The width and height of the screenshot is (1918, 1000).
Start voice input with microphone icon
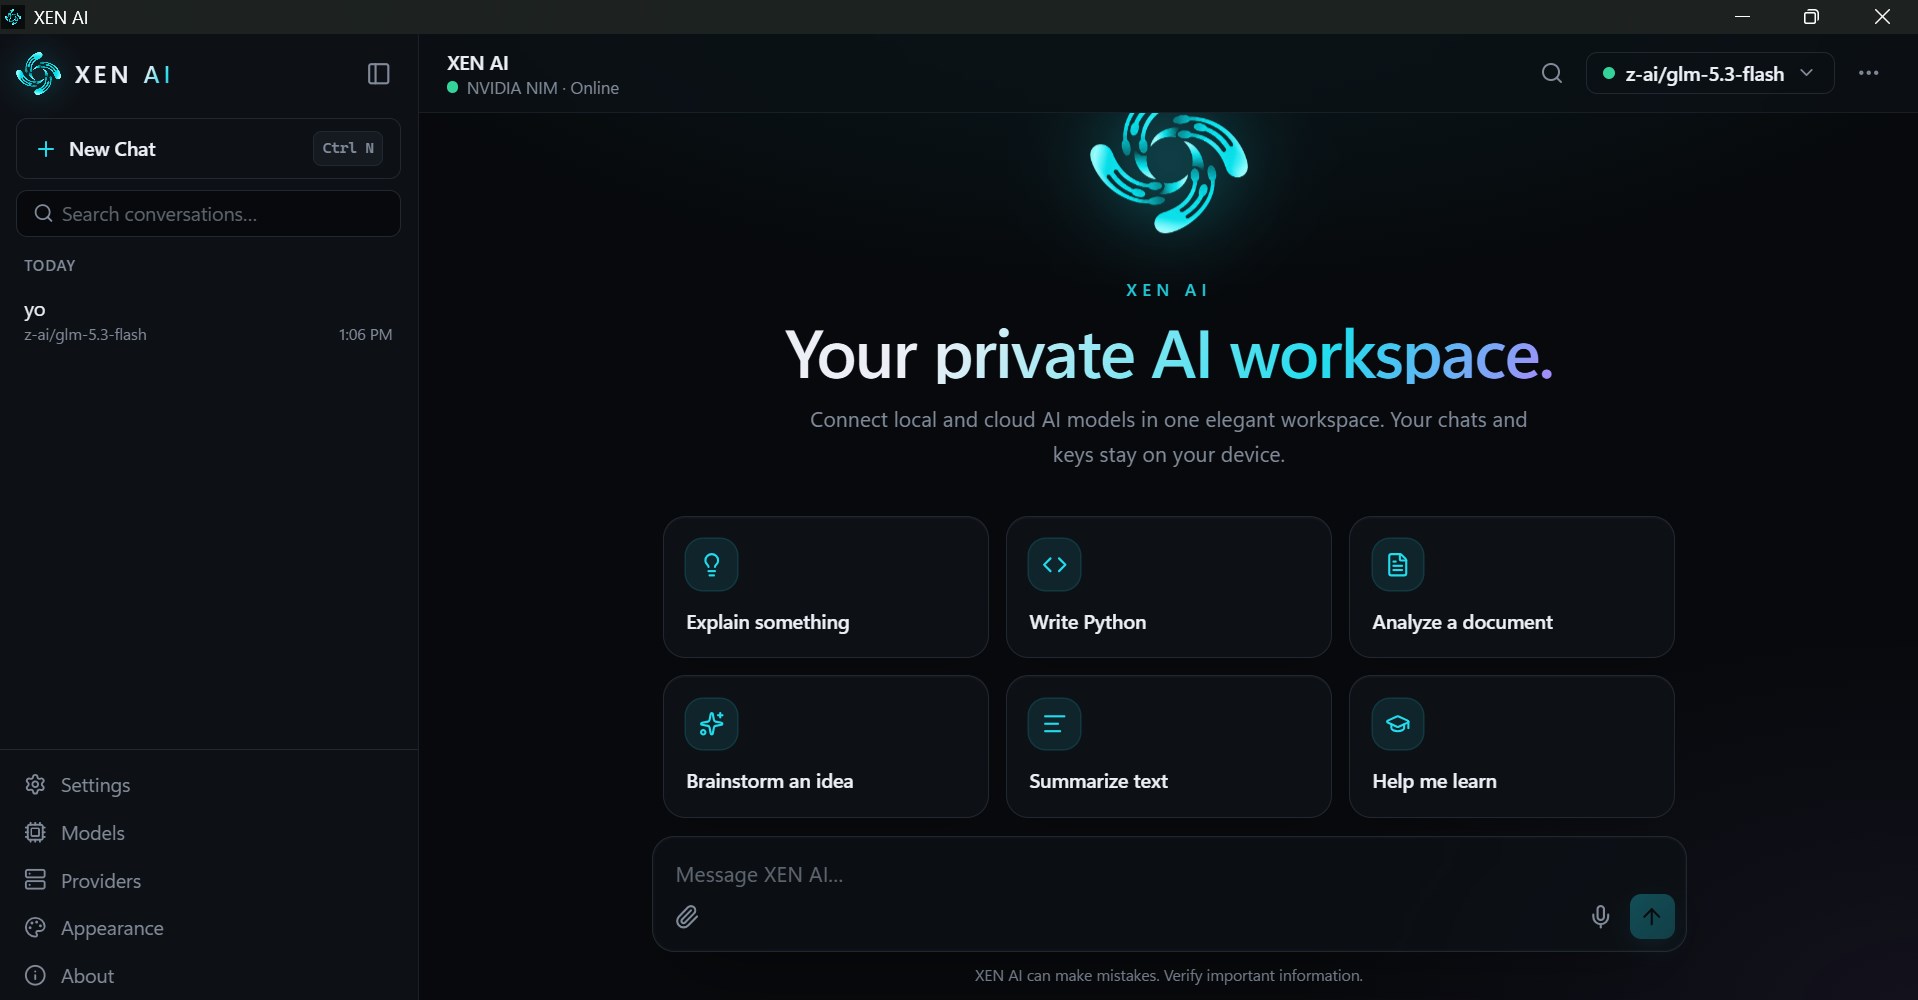click(x=1601, y=917)
